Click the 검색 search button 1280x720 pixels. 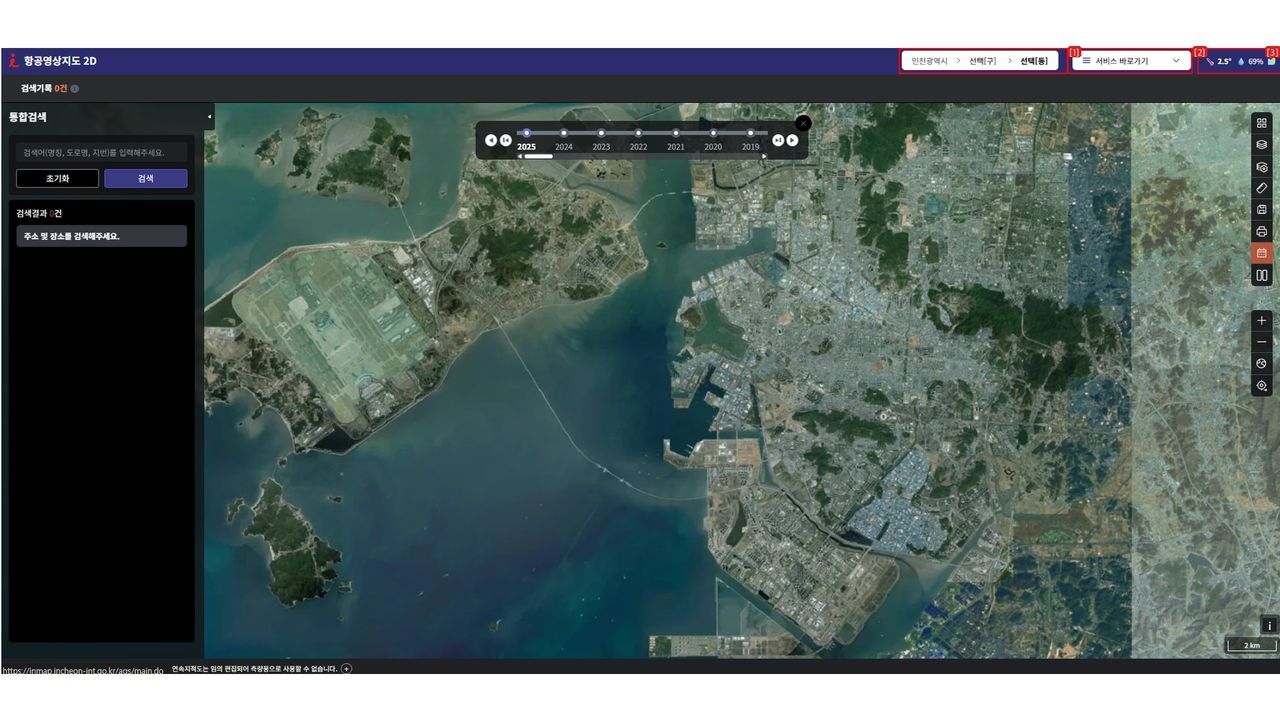[146, 178]
